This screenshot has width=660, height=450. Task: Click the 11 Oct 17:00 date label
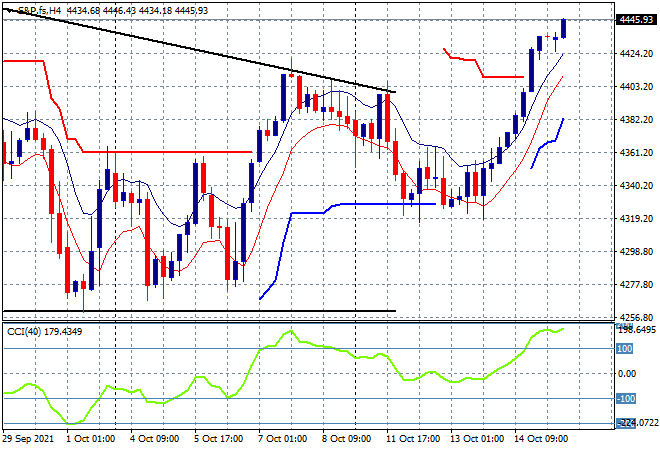click(415, 437)
